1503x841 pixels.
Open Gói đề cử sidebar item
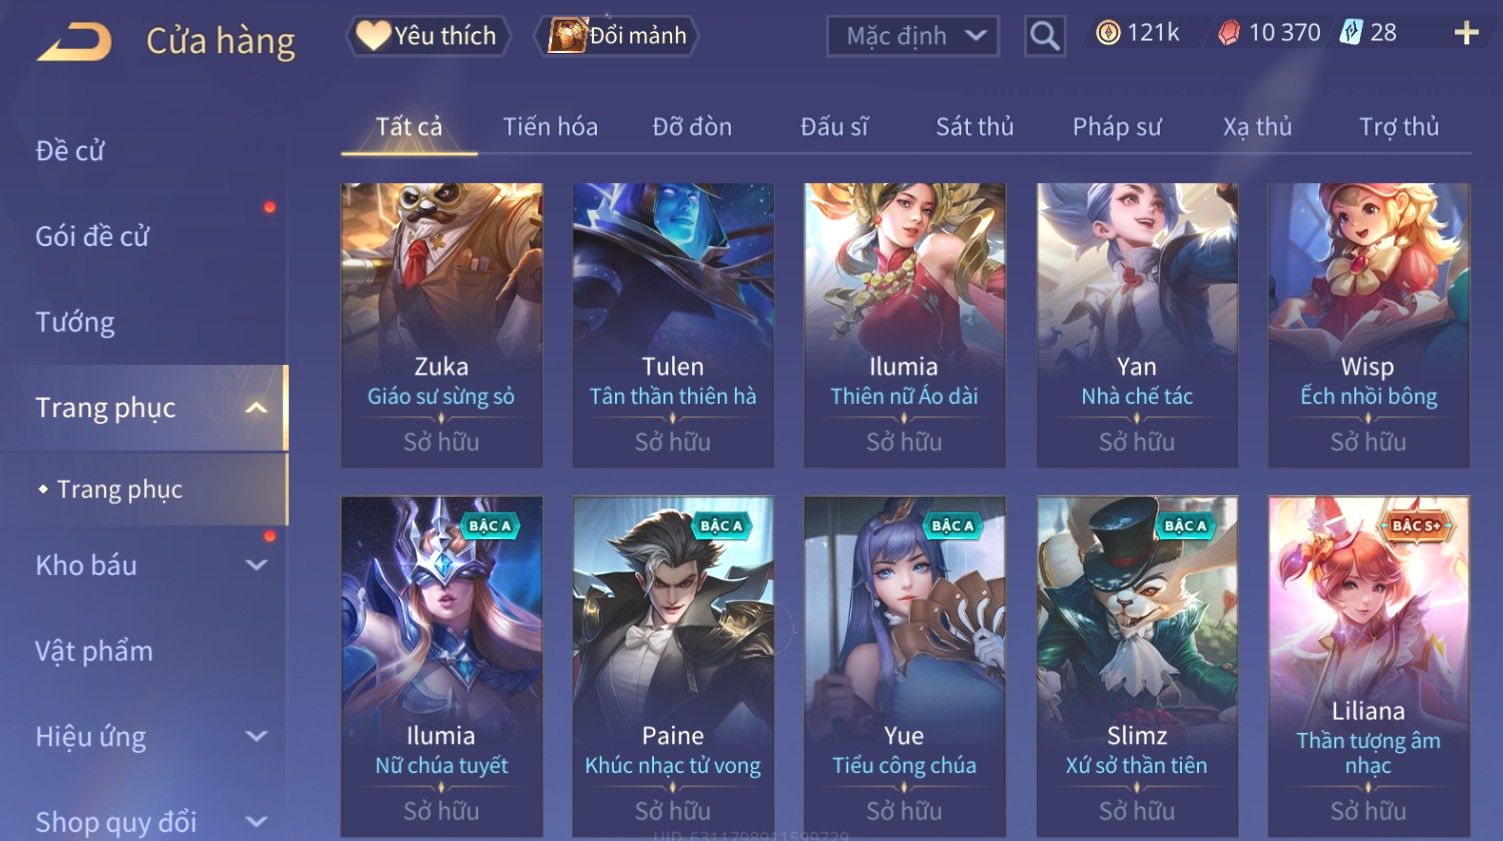pos(92,237)
